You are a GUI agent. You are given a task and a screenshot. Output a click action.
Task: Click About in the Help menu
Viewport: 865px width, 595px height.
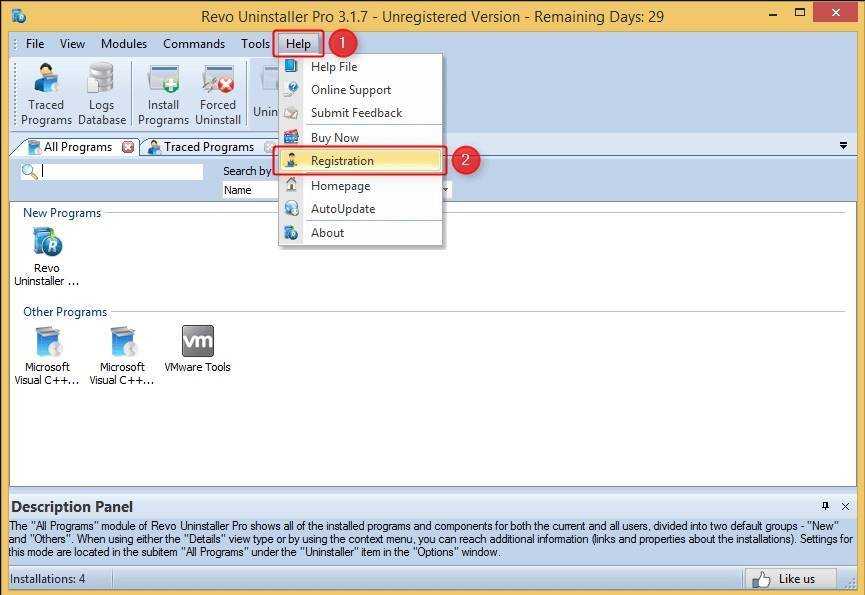327,233
